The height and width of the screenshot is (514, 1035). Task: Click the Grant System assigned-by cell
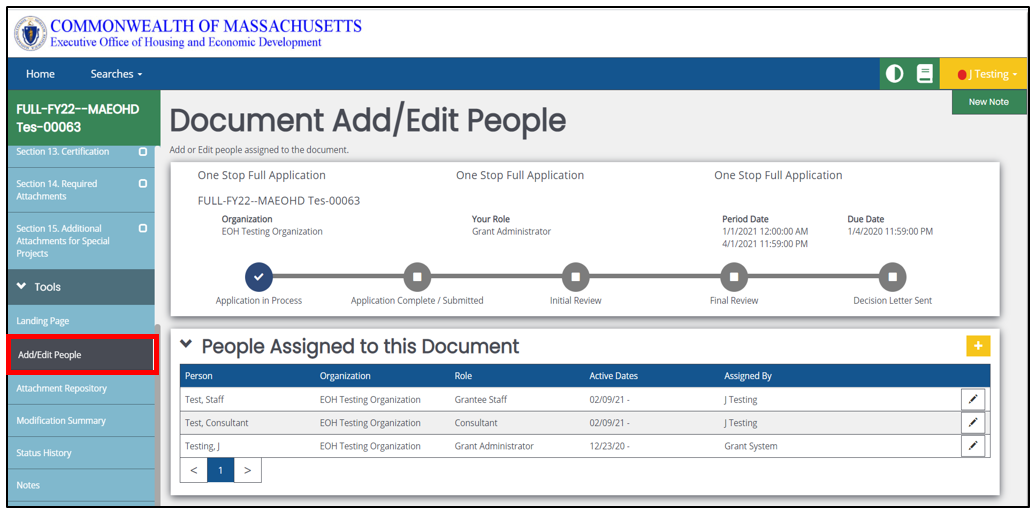click(x=751, y=446)
